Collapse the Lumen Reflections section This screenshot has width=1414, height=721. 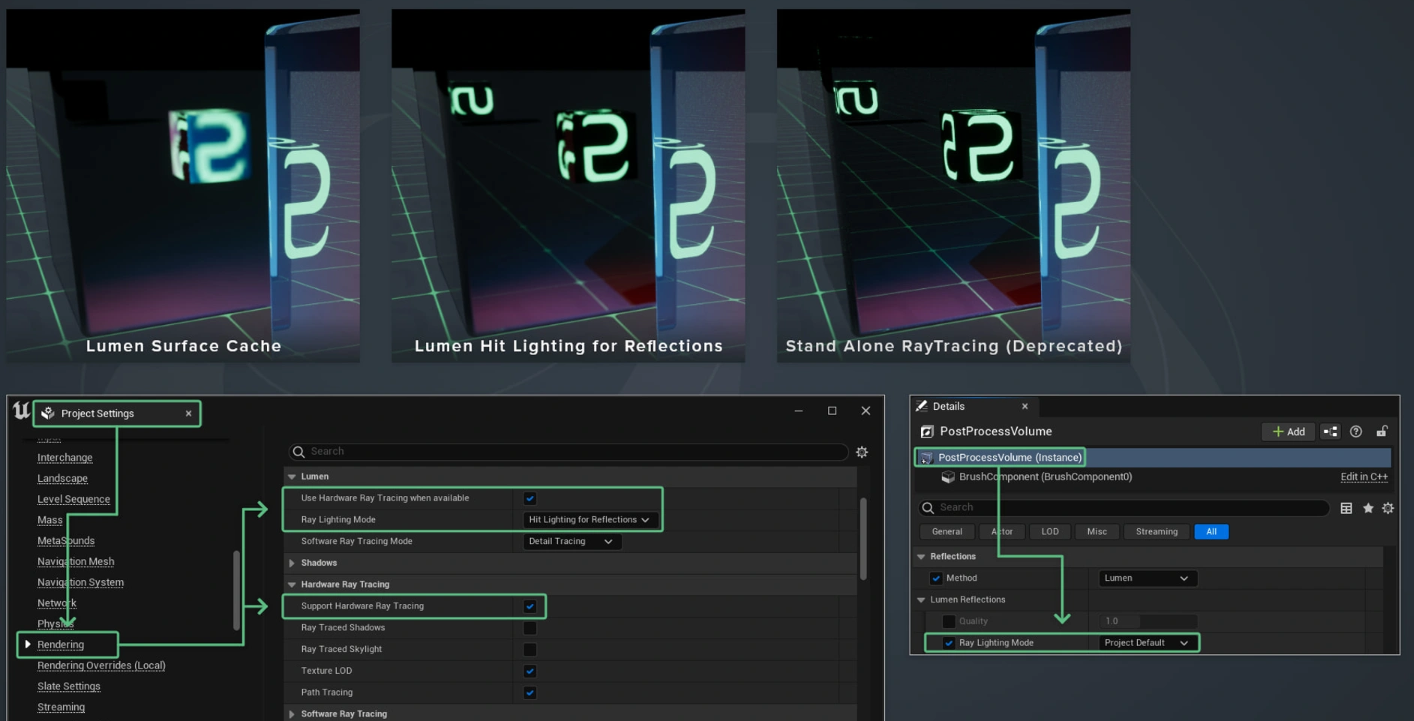point(921,599)
